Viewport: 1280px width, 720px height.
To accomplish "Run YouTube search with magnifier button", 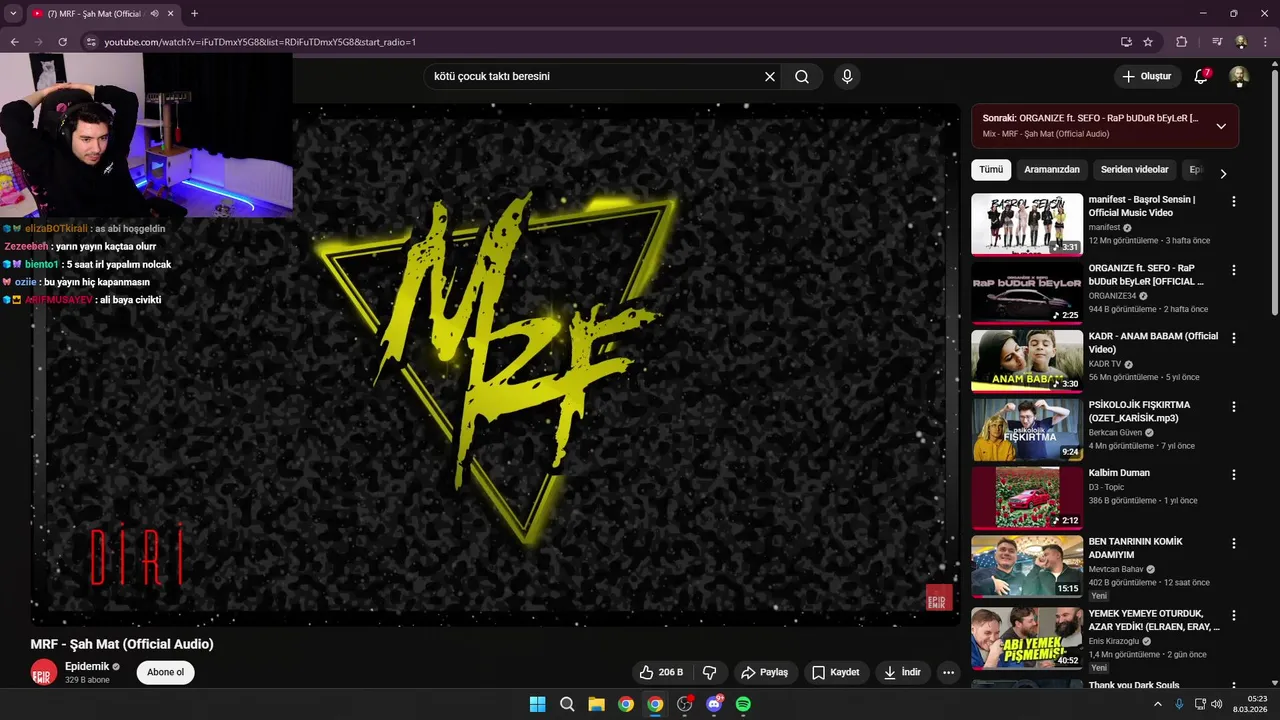I will click(802, 77).
